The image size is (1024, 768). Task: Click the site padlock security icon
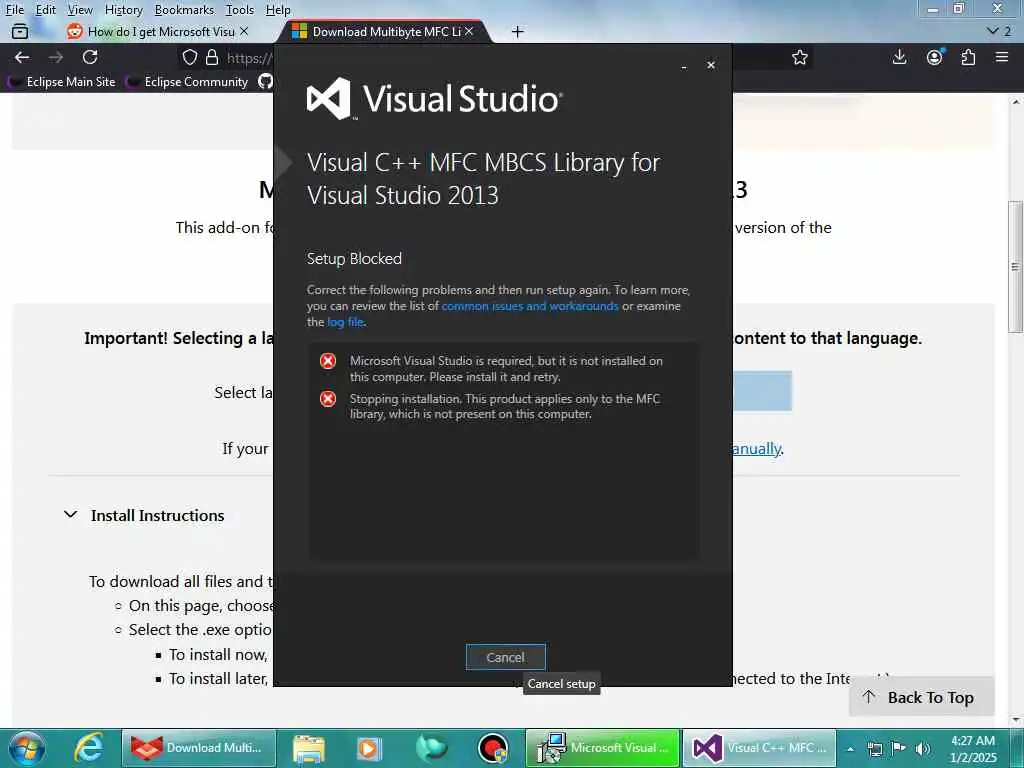tap(212, 57)
